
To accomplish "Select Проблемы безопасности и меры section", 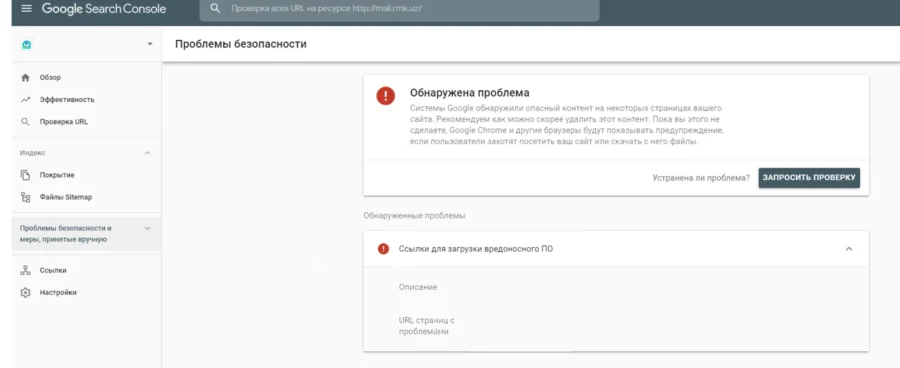I will pyautogui.click(x=87, y=234).
